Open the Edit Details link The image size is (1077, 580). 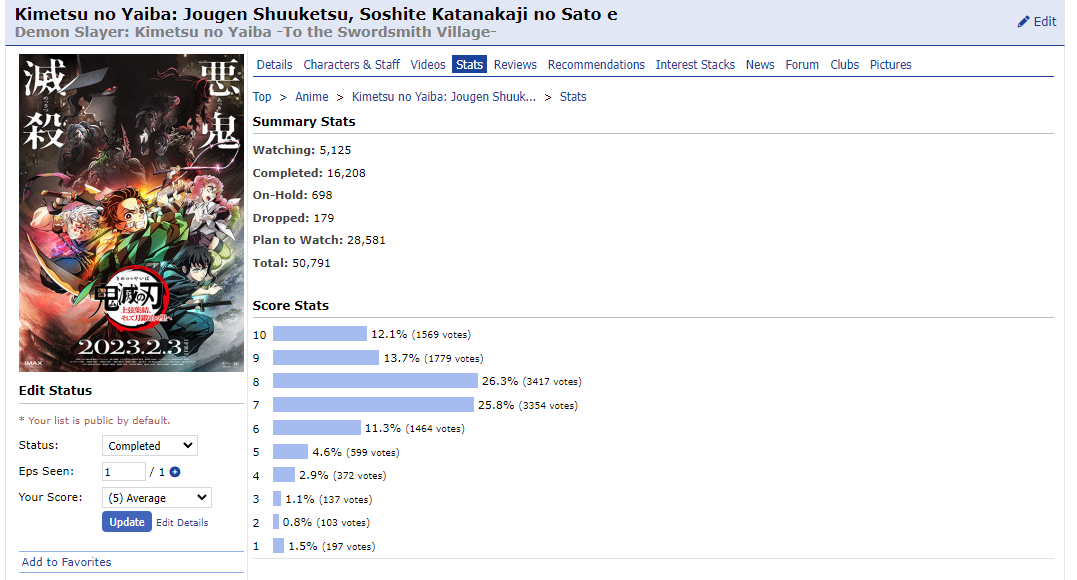point(182,522)
